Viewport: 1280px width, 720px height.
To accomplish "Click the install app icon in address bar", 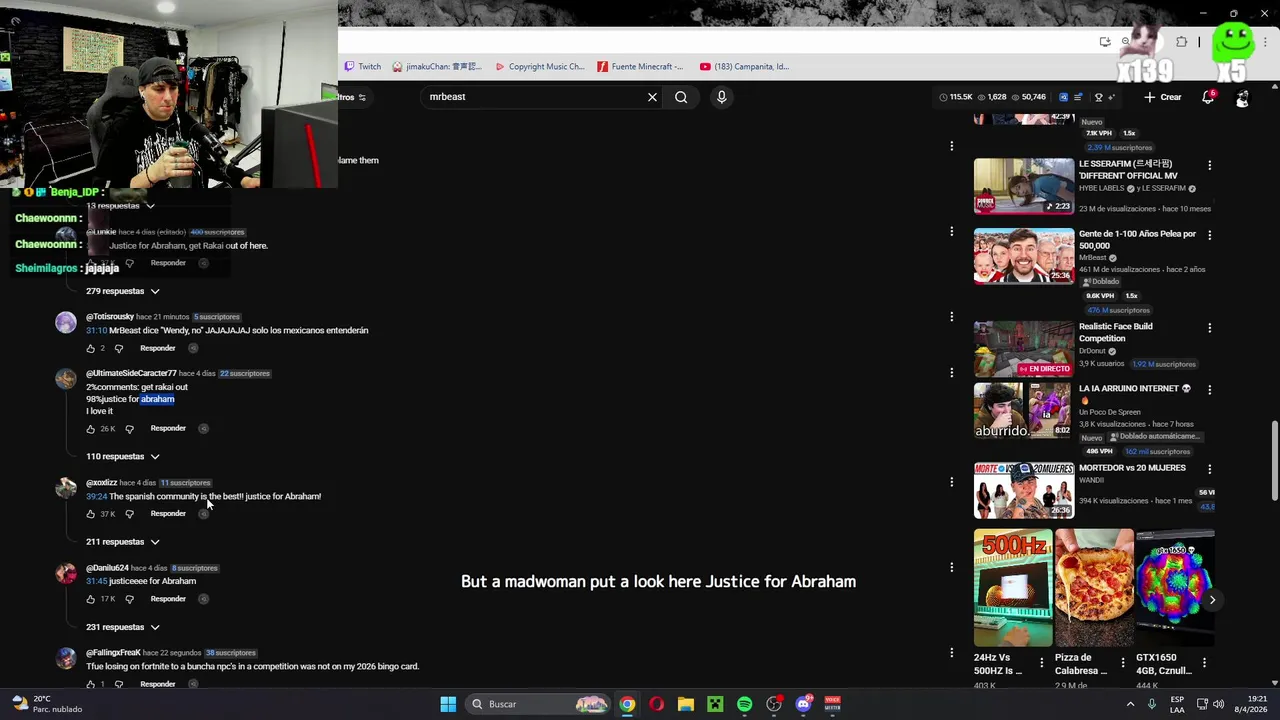I will point(1105,42).
